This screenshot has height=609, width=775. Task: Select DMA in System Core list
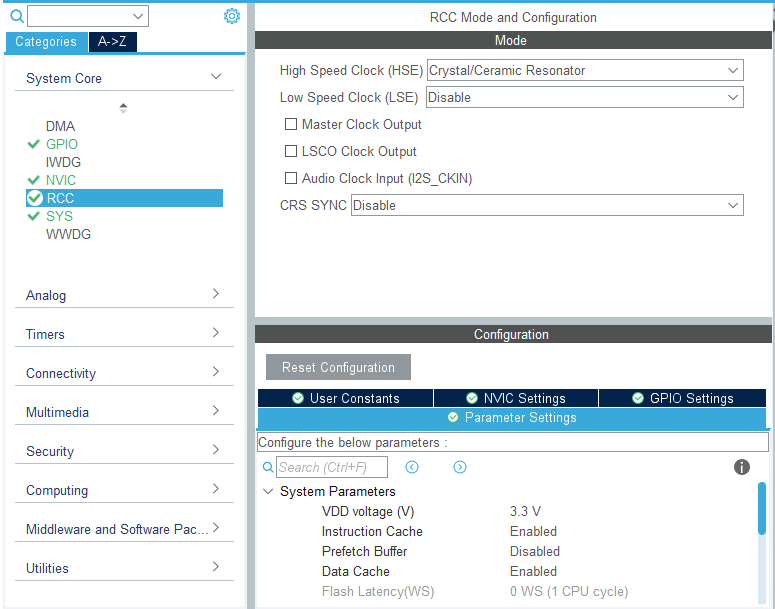point(60,126)
